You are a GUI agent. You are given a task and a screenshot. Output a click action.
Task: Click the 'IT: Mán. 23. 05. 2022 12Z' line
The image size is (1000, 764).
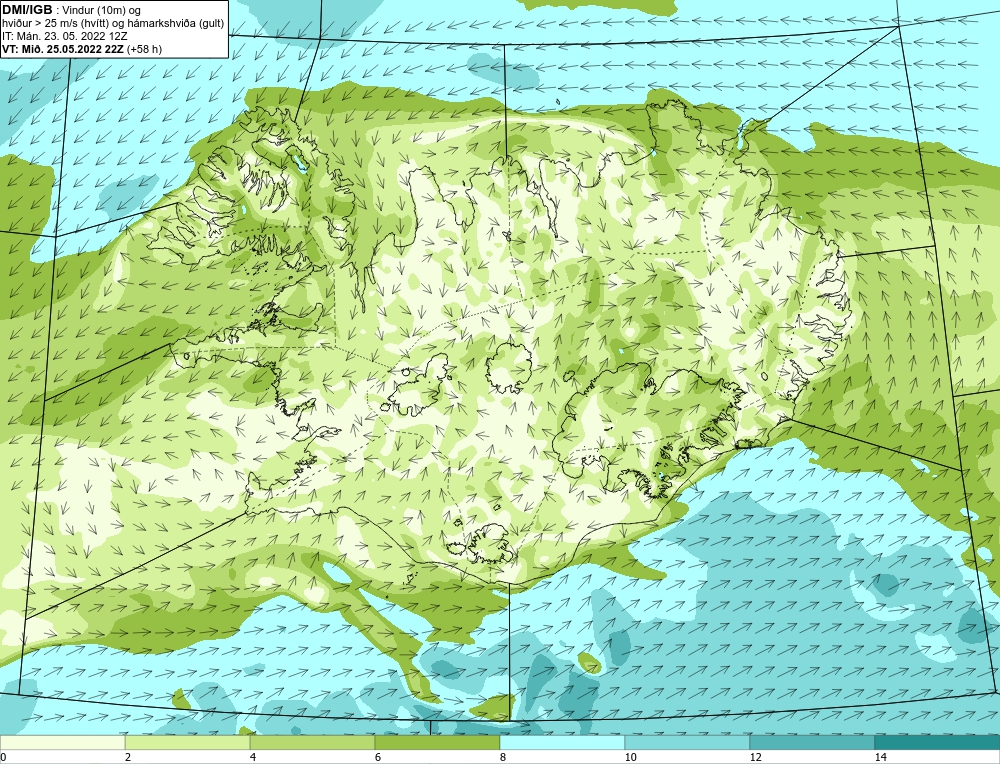64,36
